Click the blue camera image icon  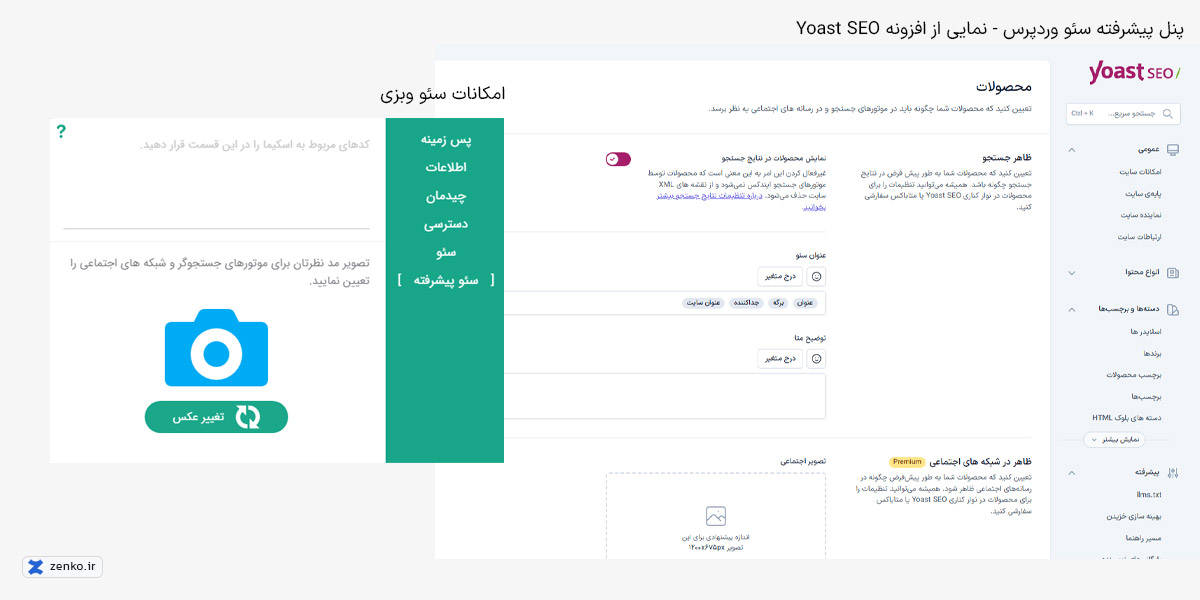coord(216,347)
